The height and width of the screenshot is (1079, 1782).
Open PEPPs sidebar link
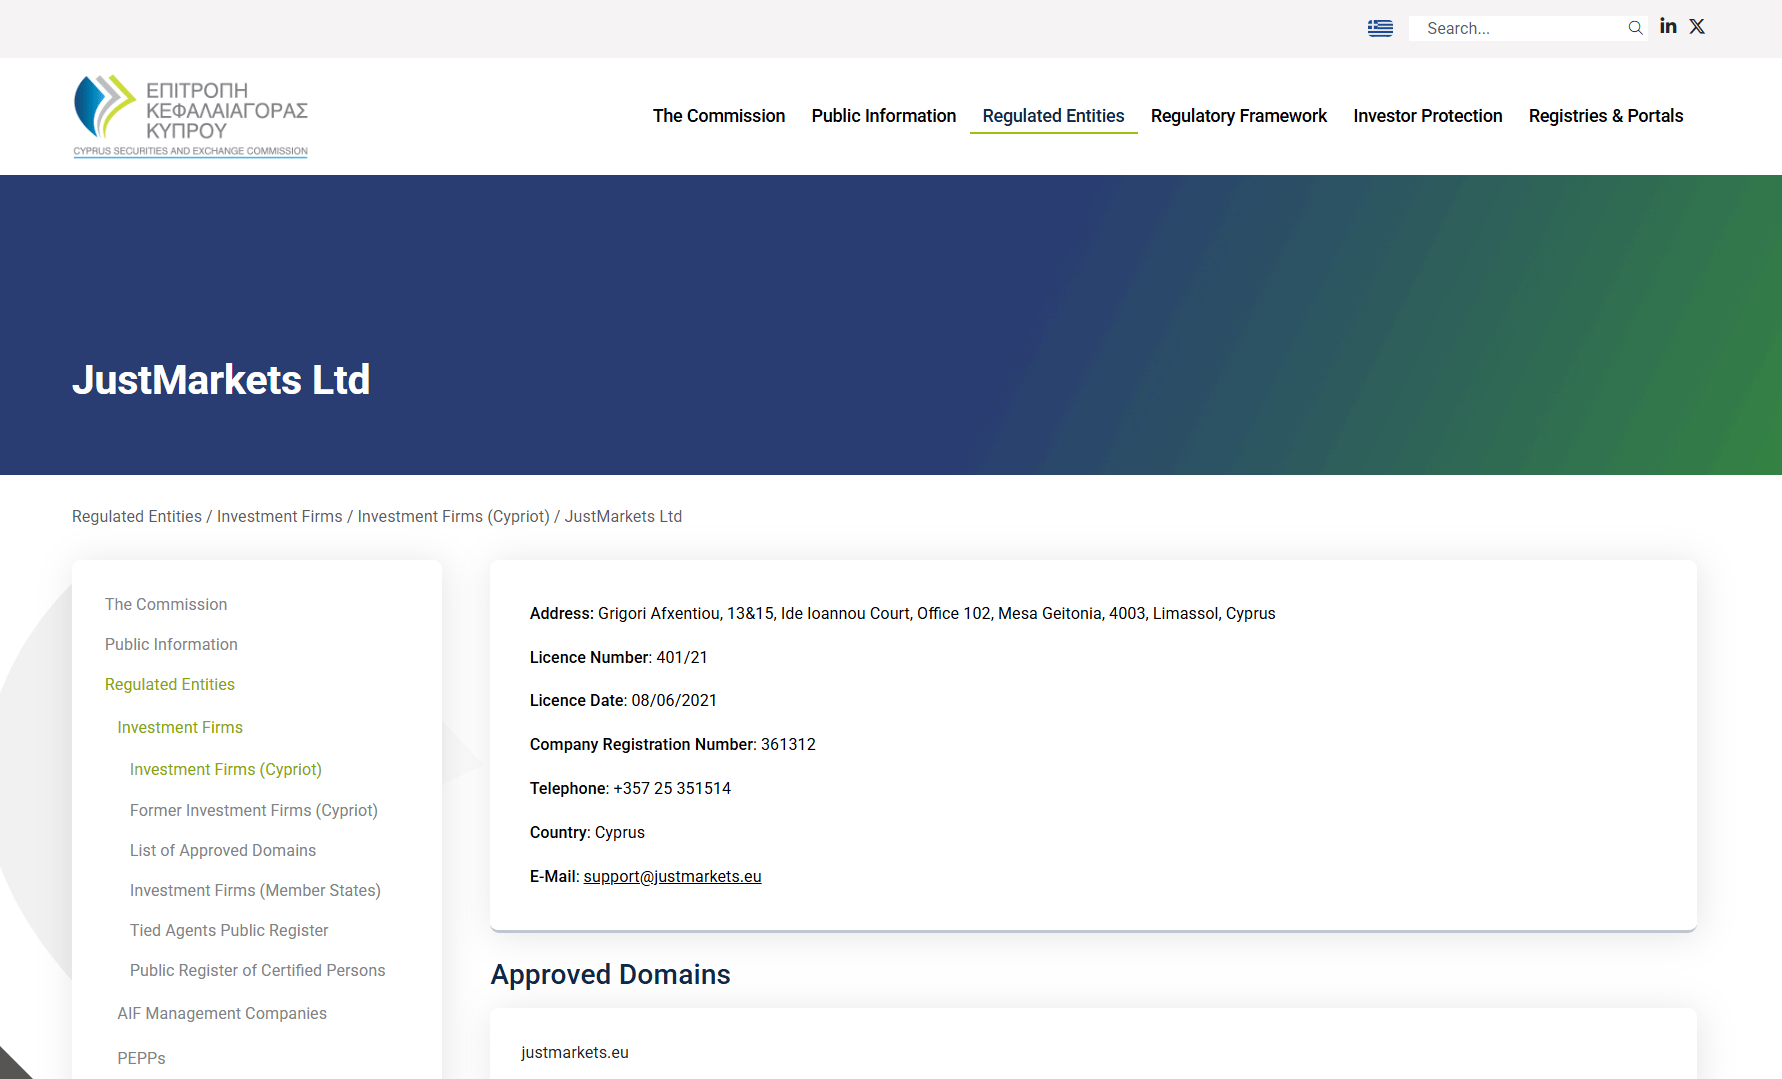click(141, 1058)
